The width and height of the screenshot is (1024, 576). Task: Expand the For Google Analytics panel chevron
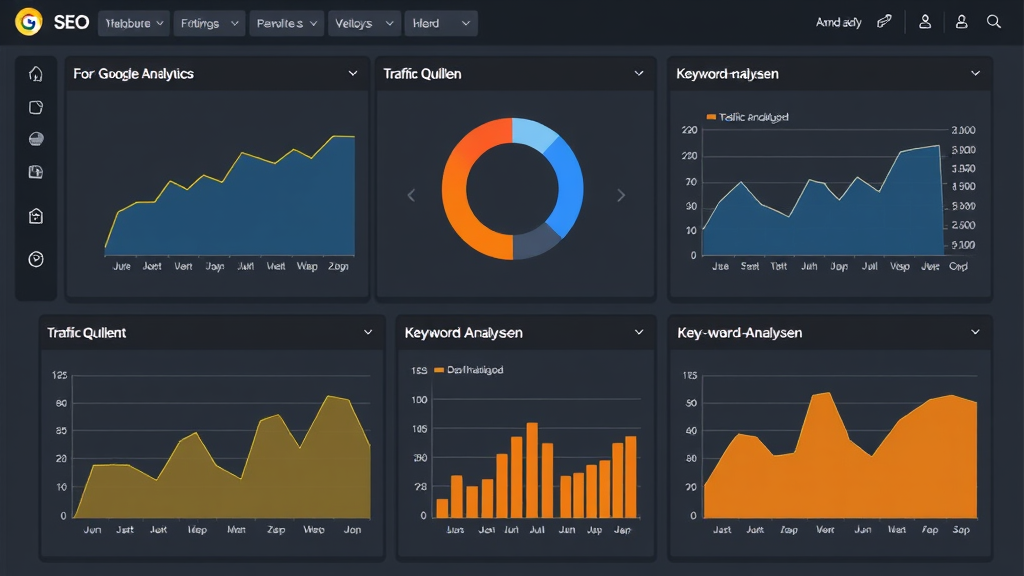(x=352, y=73)
